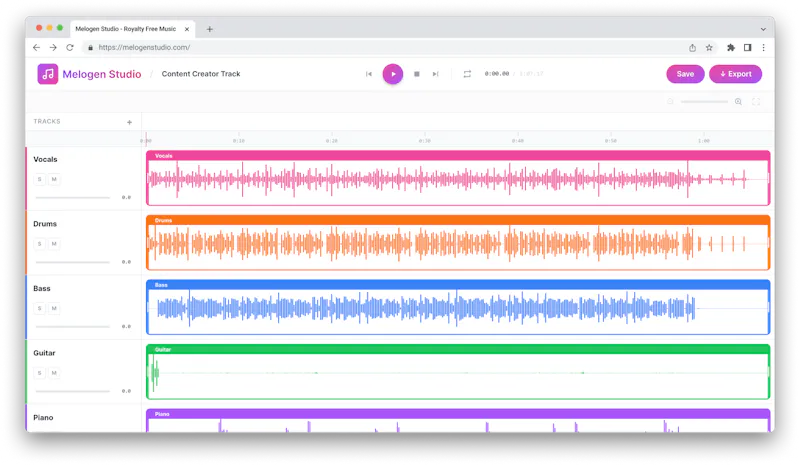Save the project with Save button
This screenshot has width=800, height=466.
(x=685, y=74)
